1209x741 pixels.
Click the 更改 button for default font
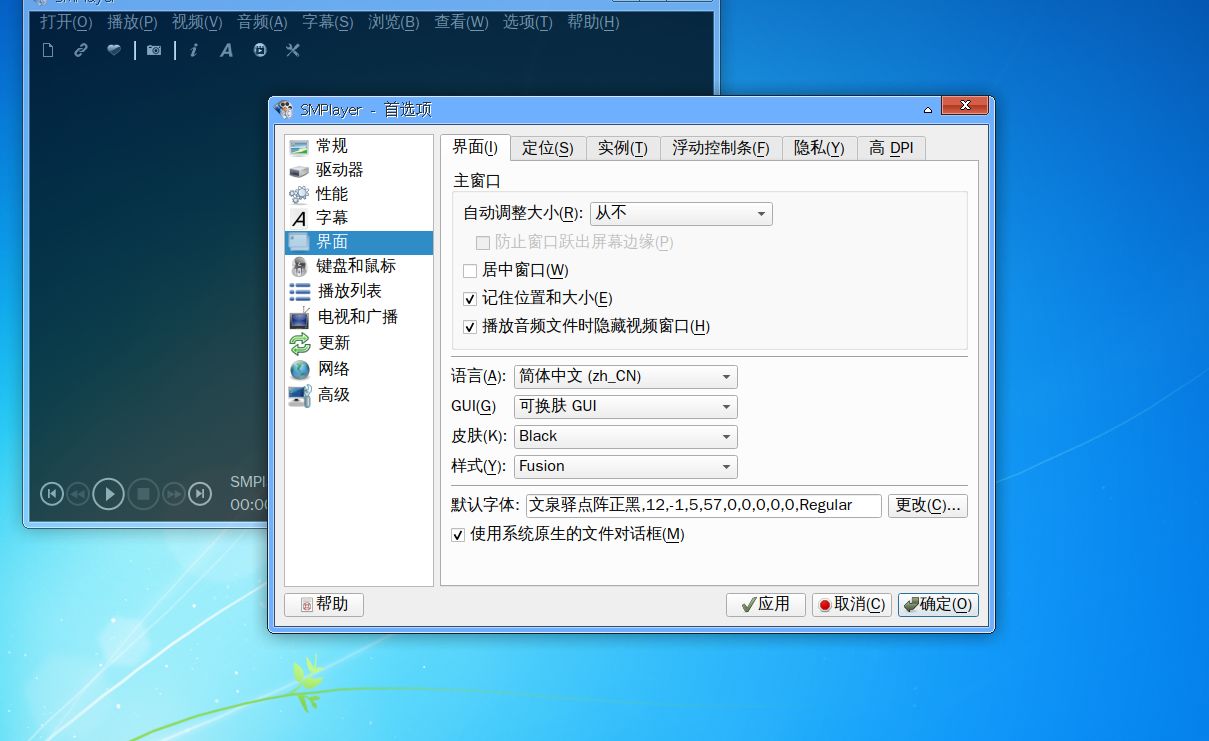click(928, 506)
